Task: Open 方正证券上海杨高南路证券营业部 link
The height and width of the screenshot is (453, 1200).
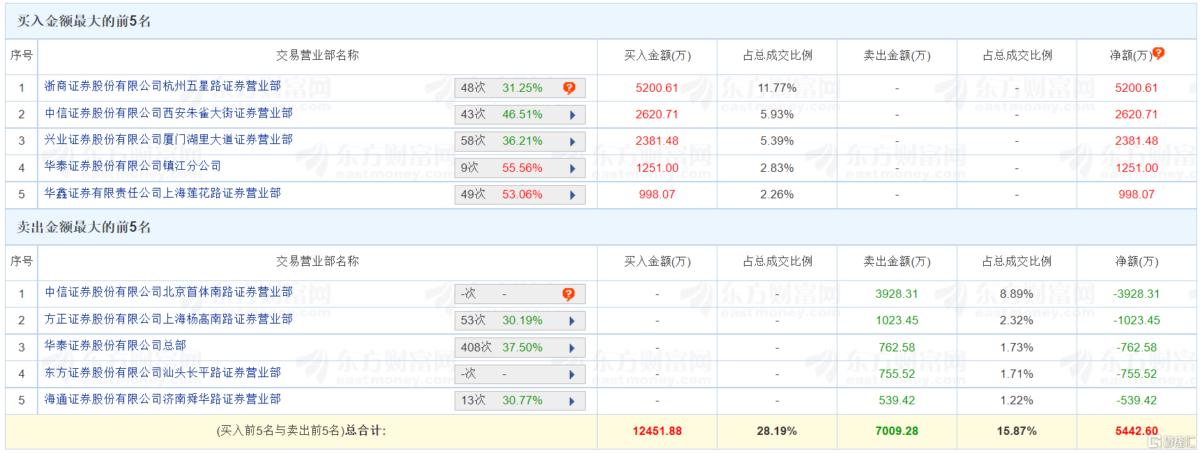Action: coord(169,319)
